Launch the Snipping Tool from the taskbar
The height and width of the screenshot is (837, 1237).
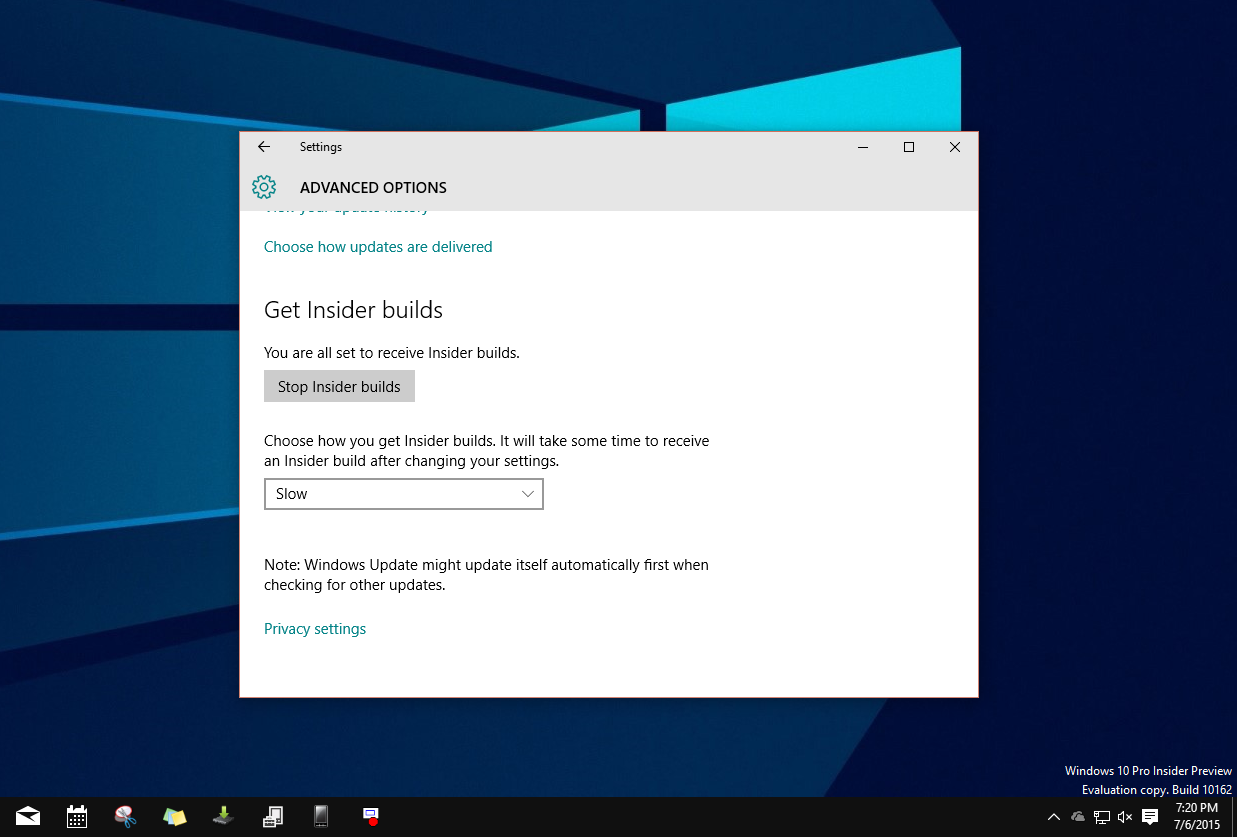(126, 816)
